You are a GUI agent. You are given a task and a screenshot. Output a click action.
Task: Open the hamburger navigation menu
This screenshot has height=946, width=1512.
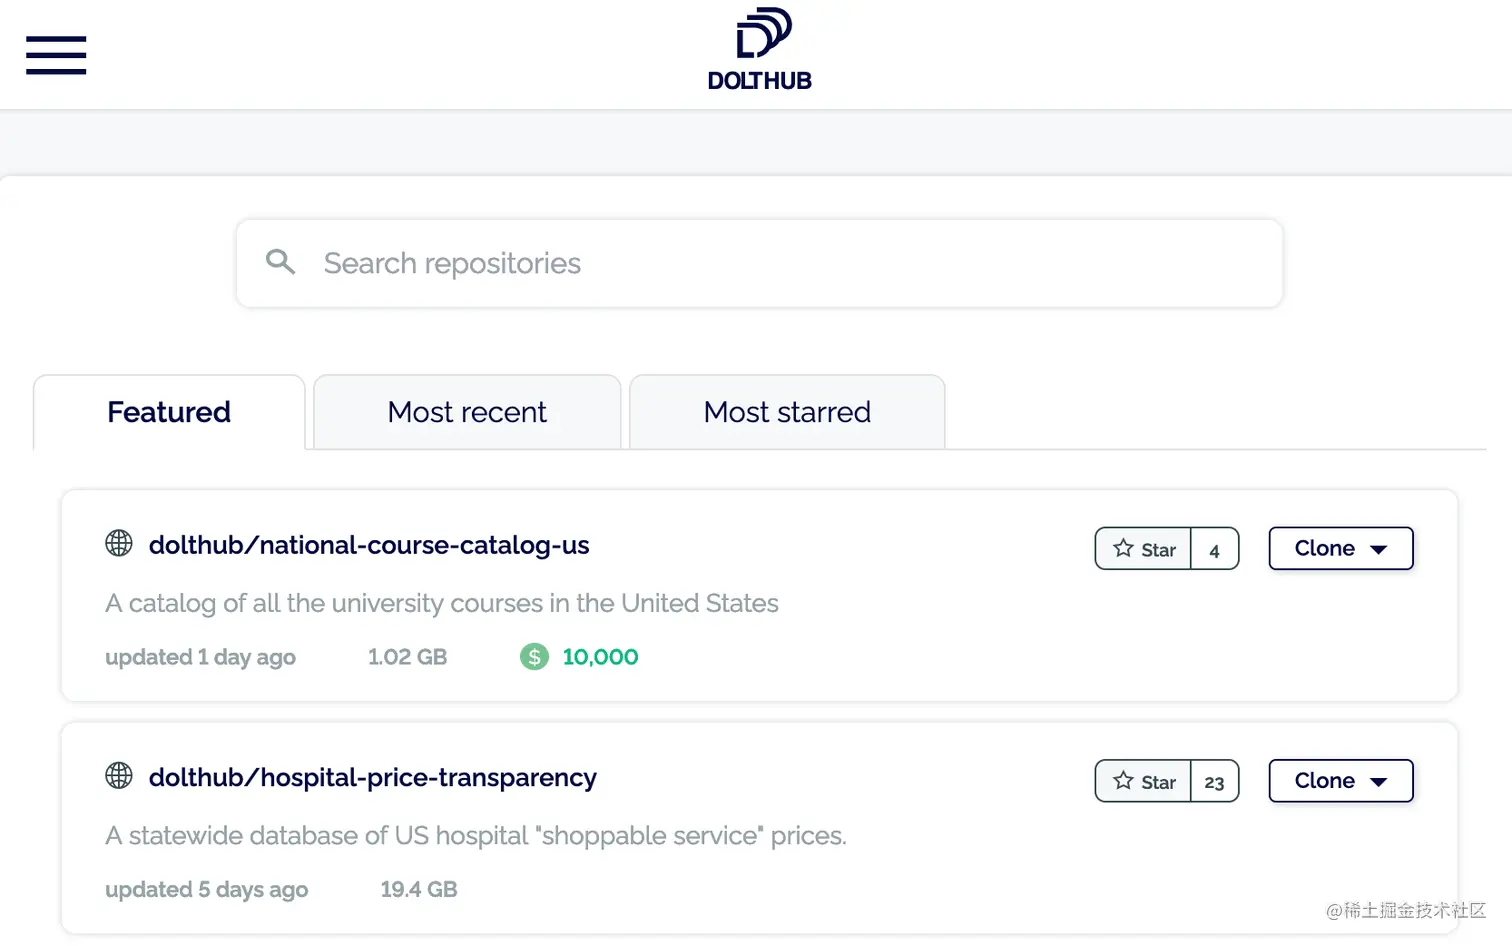[56, 55]
